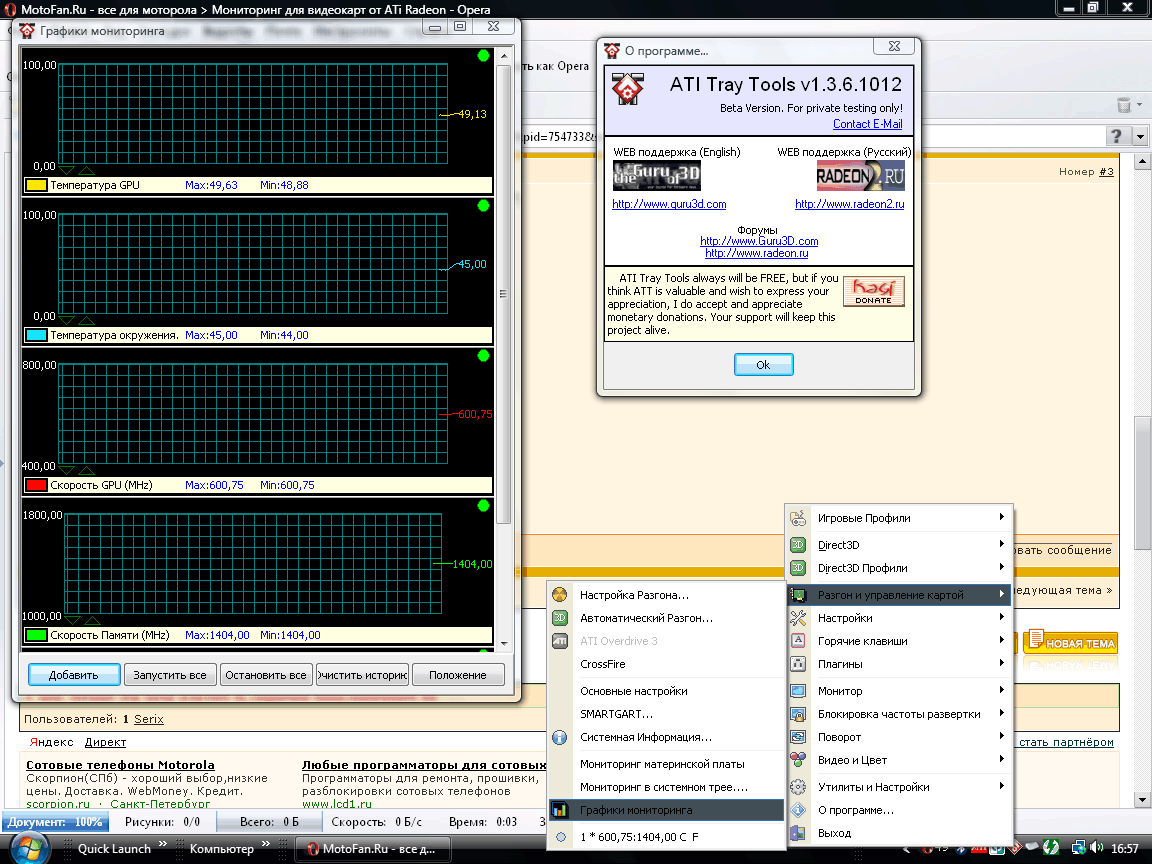This screenshot has height=864, width=1152.
Task: Click the monitoring graphs scrollbar down arrow
Action: point(503,644)
